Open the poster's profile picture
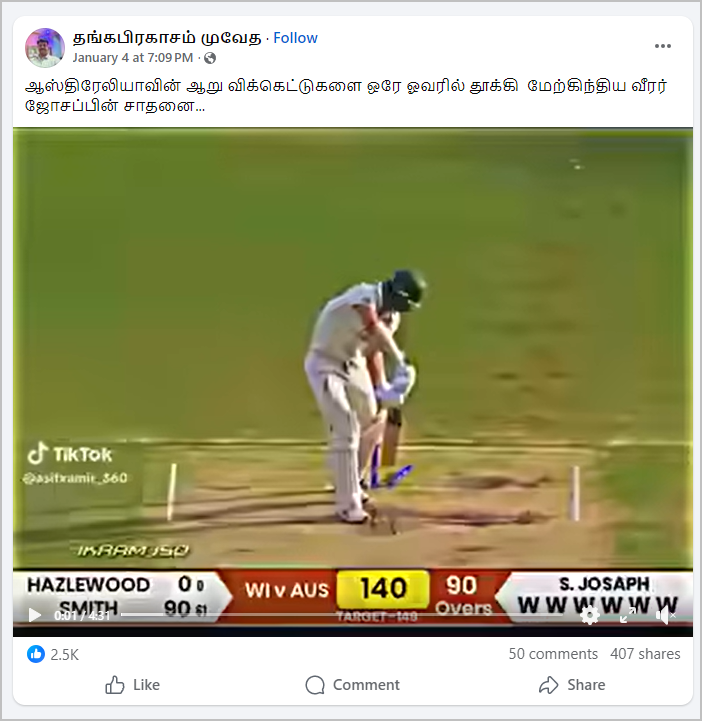This screenshot has height=721, width=702. (x=45, y=47)
